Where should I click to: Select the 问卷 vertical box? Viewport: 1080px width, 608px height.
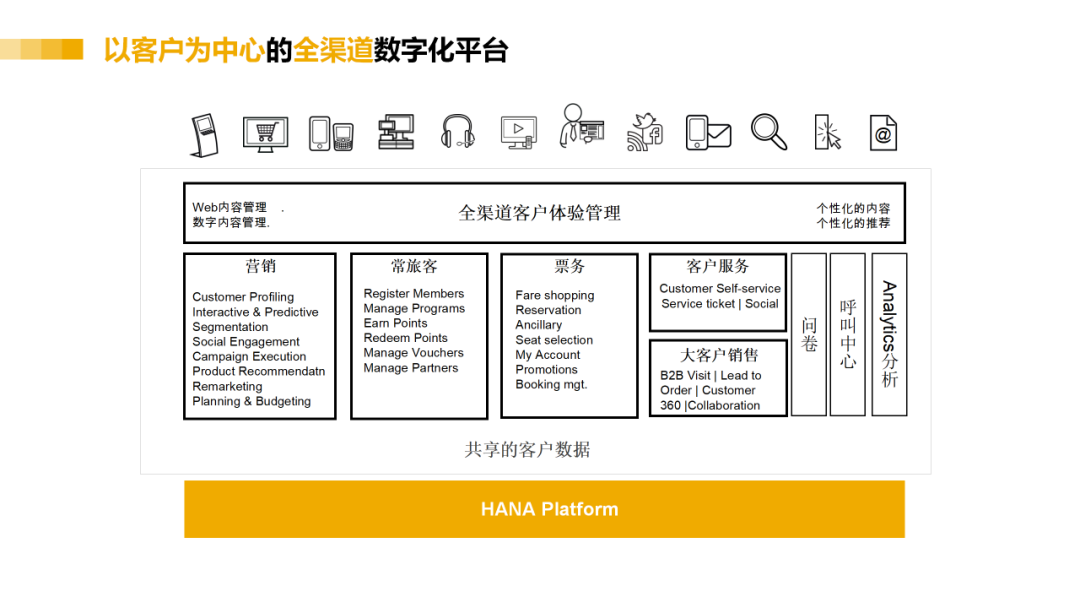tap(809, 335)
